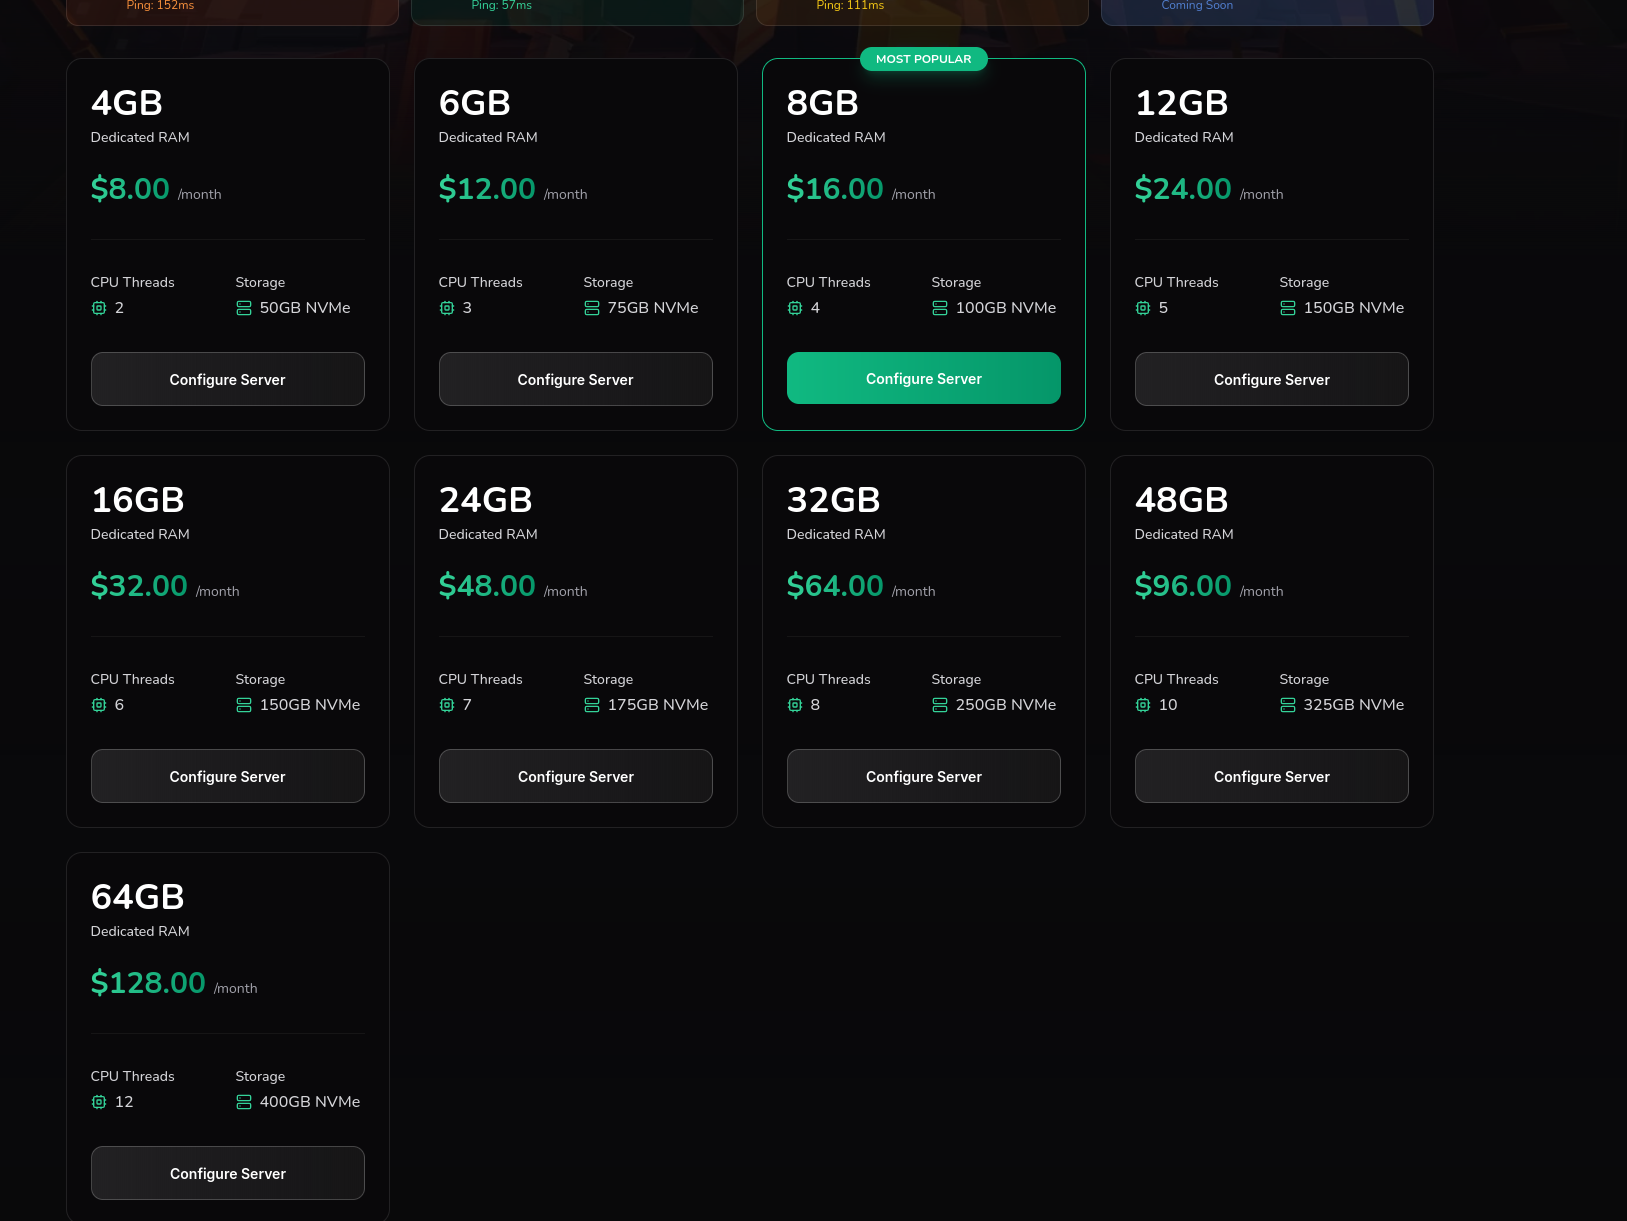Click the storage icon beside 175GB NVMe

click(592, 705)
